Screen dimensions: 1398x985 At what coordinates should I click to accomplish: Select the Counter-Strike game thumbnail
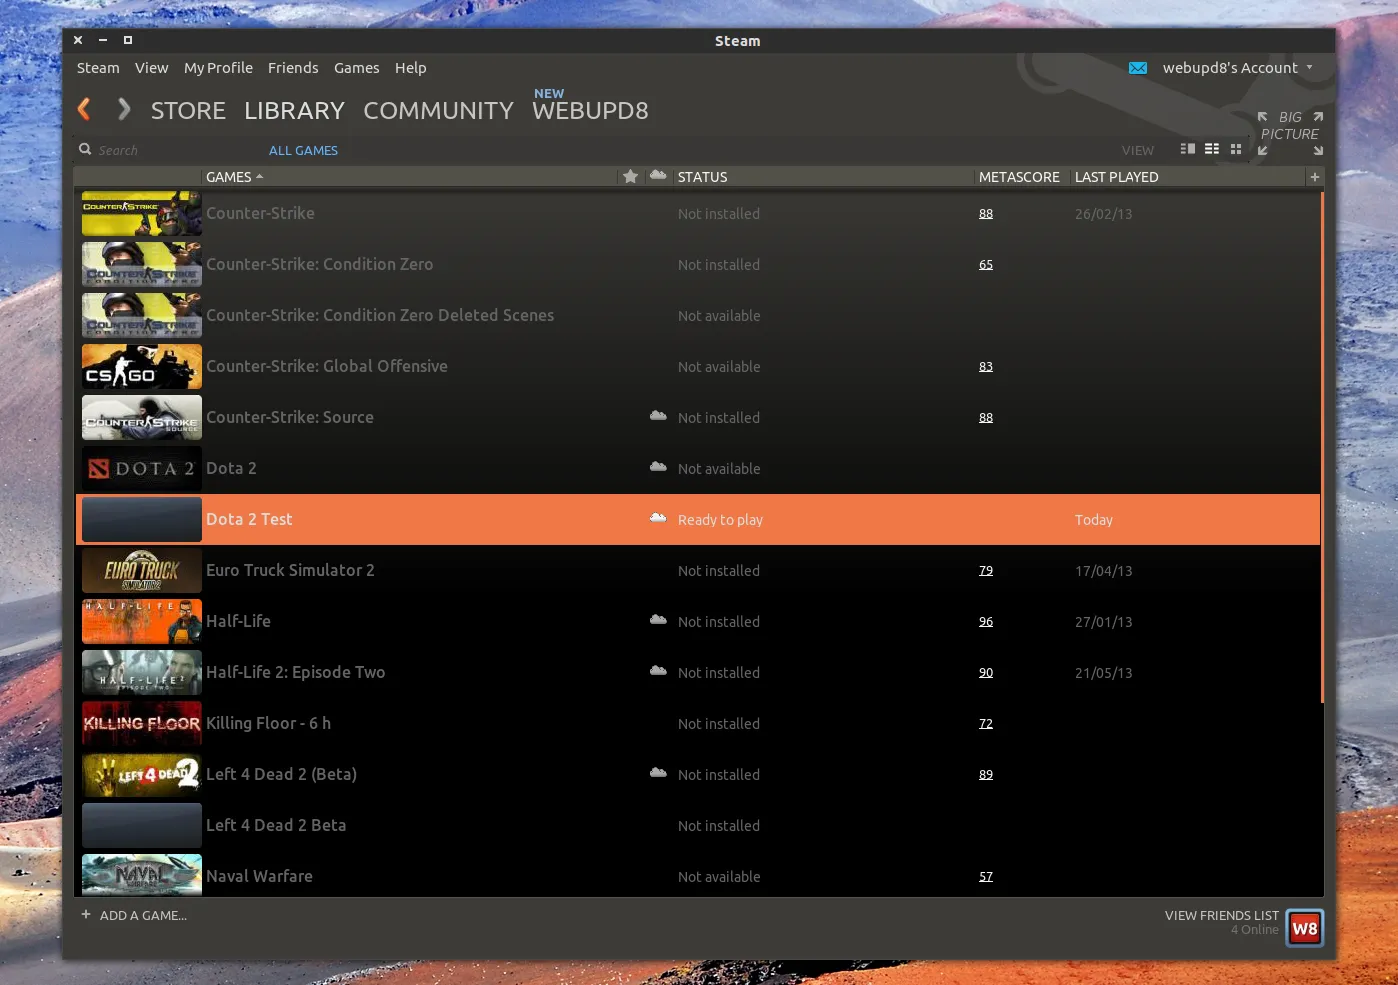142,213
